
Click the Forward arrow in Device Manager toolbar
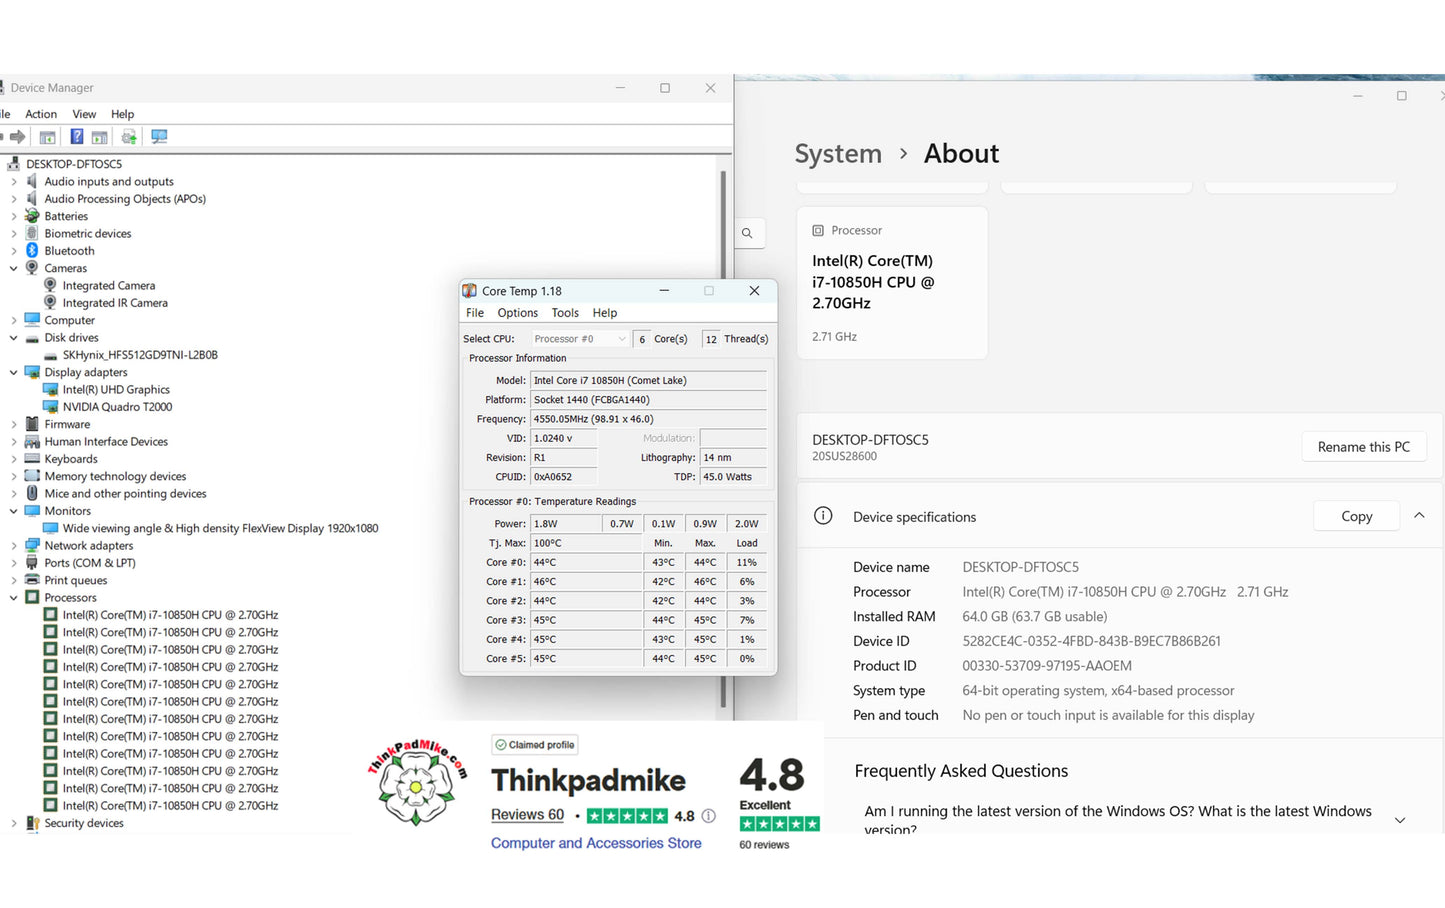coord(17,137)
